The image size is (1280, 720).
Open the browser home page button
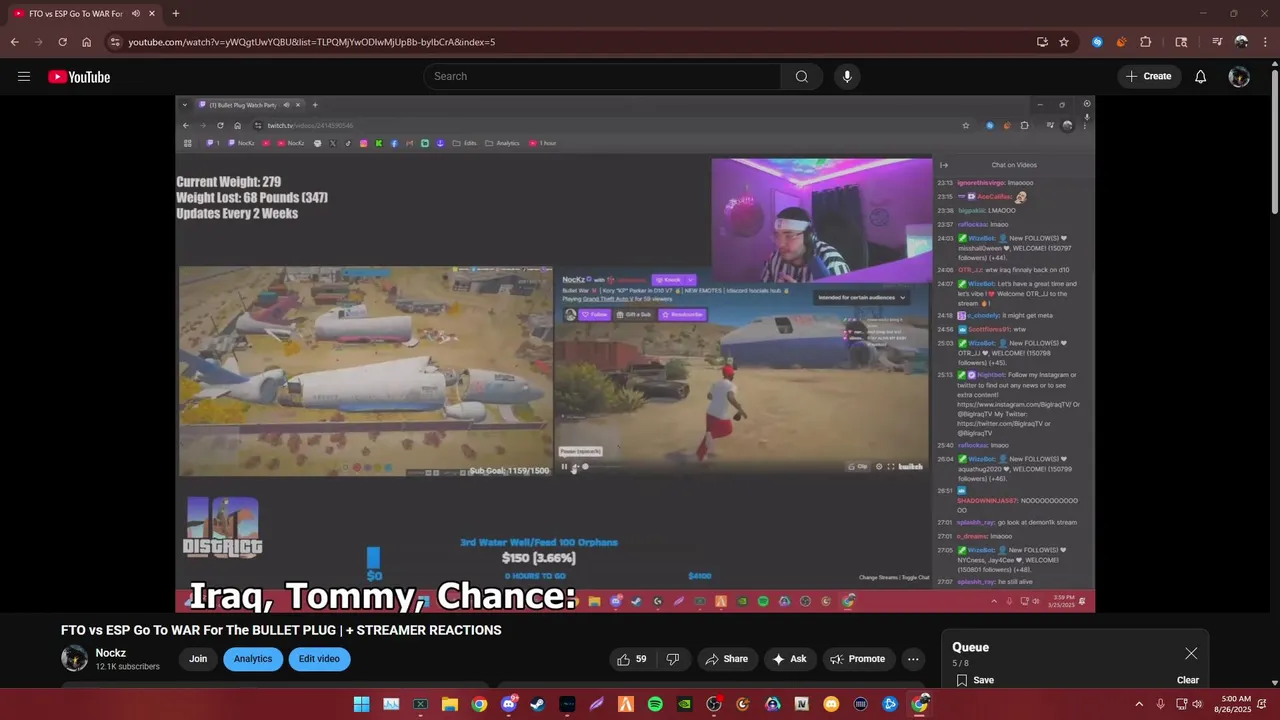coord(87,42)
